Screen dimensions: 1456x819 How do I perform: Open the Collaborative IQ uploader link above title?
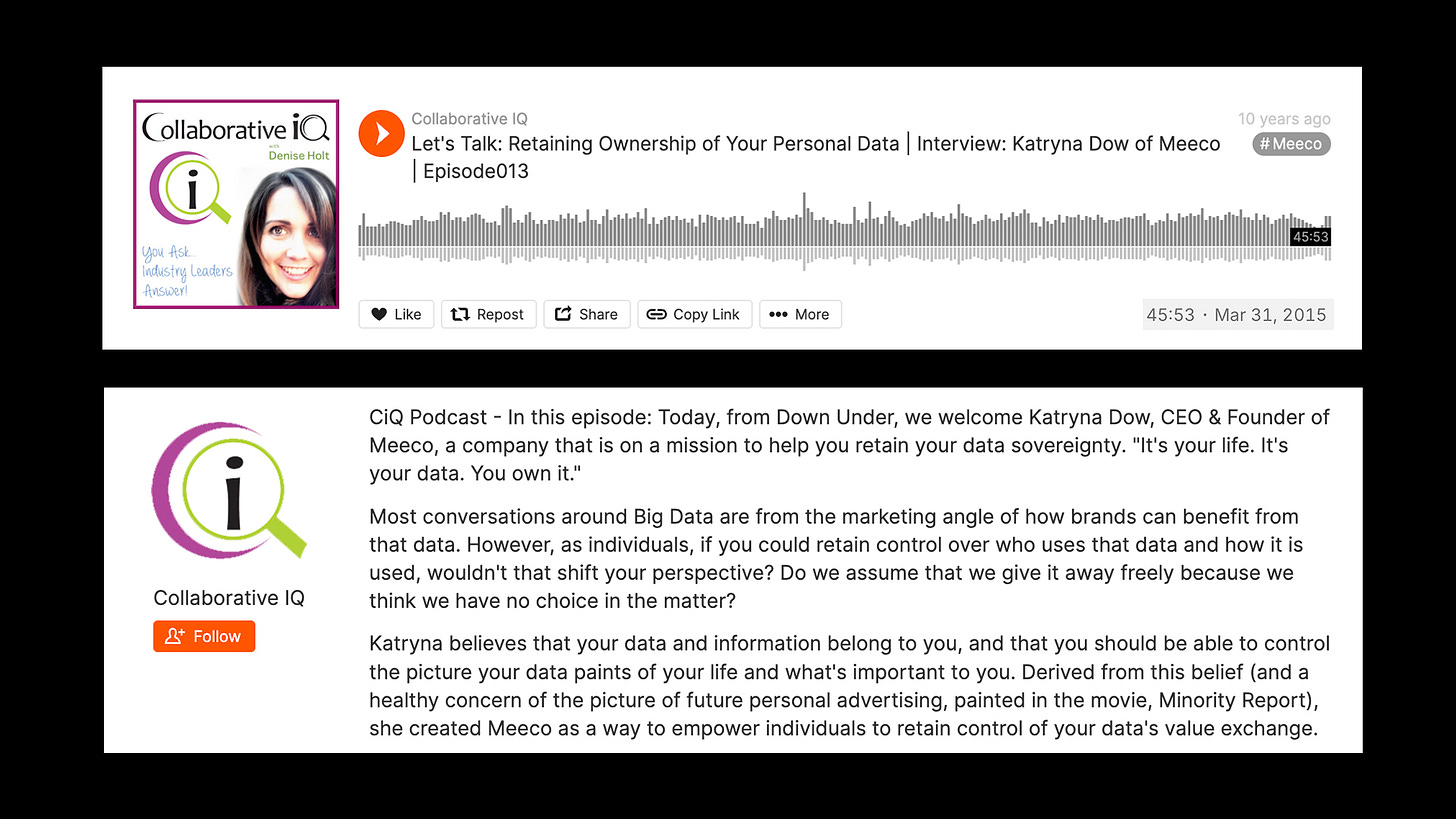469,119
